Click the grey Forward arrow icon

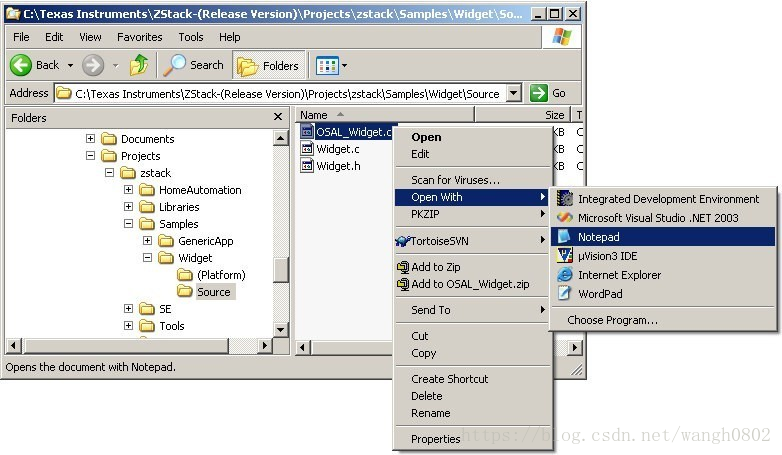pyautogui.click(x=93, y=65)
